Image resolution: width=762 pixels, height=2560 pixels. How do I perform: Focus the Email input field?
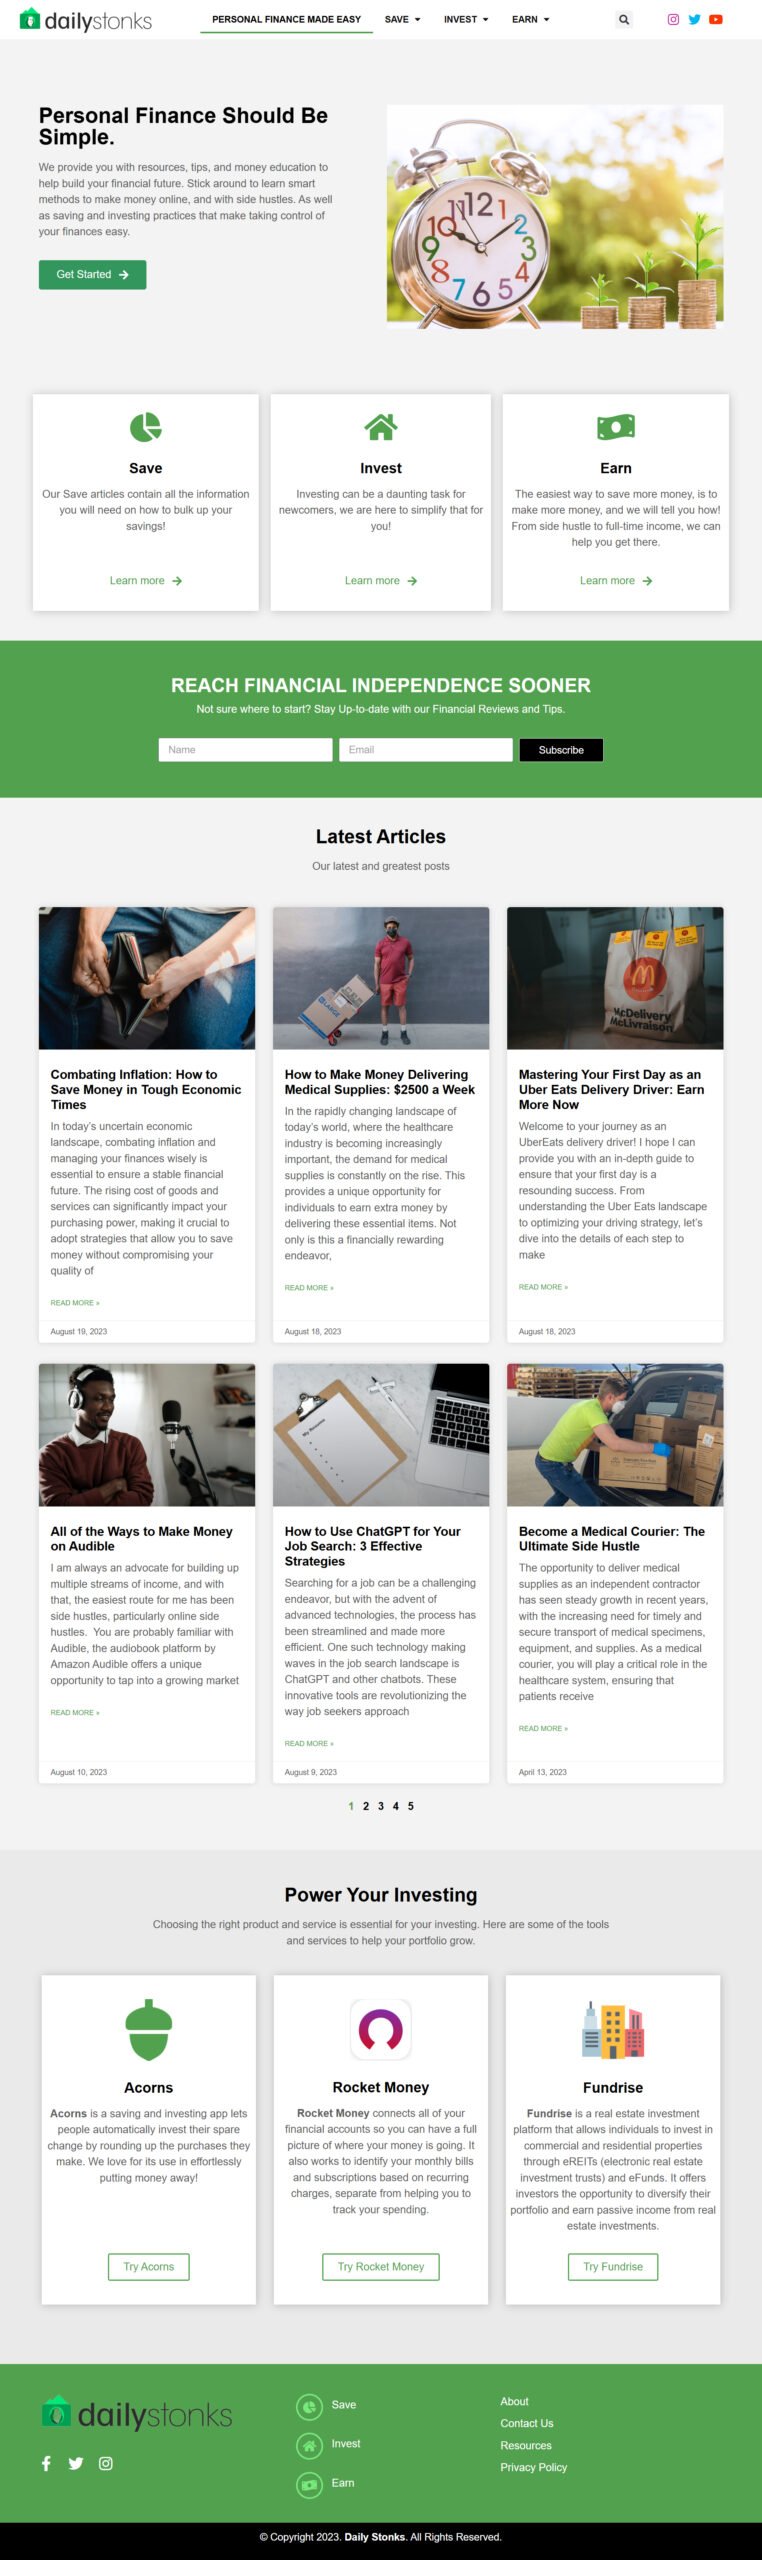click(x=426, y=750)
